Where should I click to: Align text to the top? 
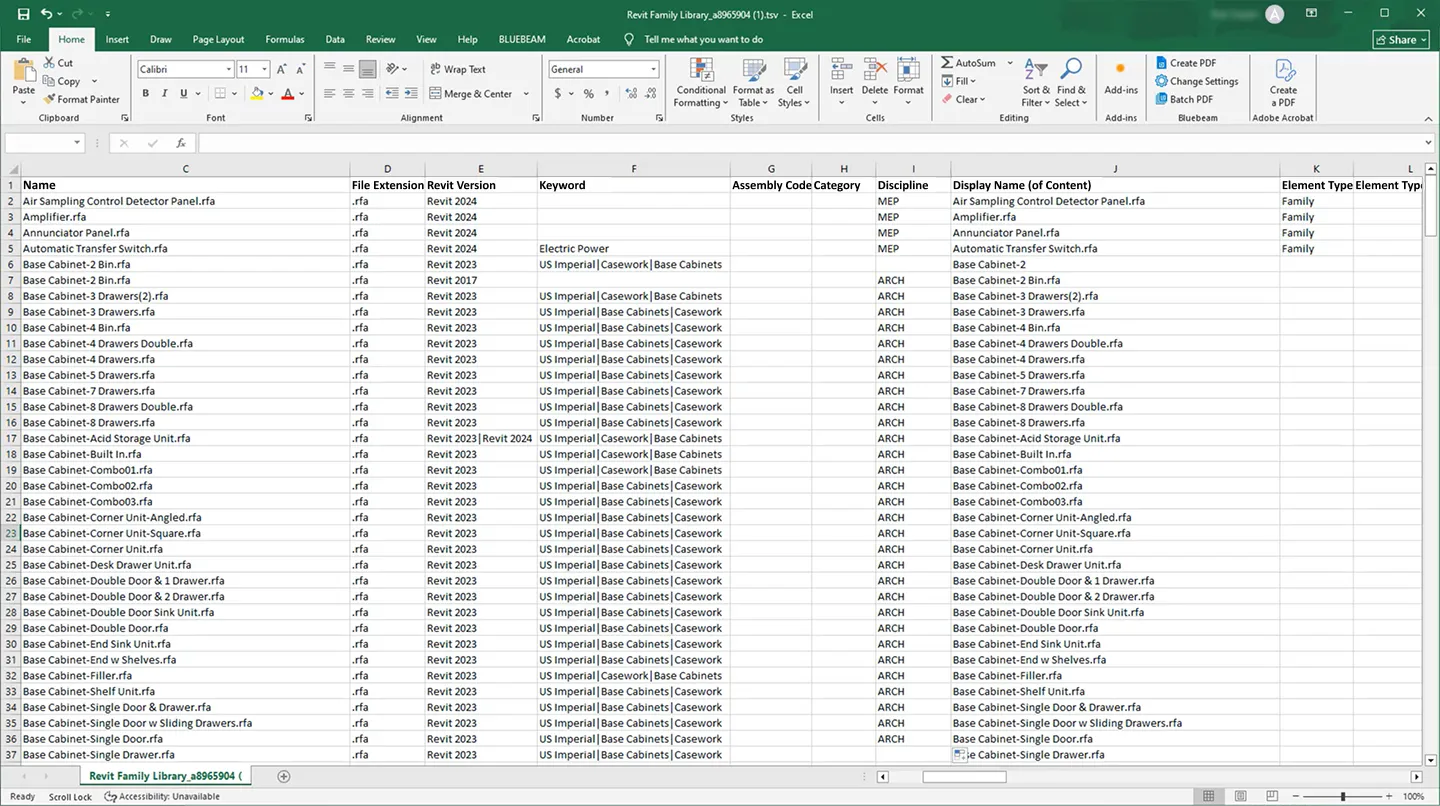point(330,69)
